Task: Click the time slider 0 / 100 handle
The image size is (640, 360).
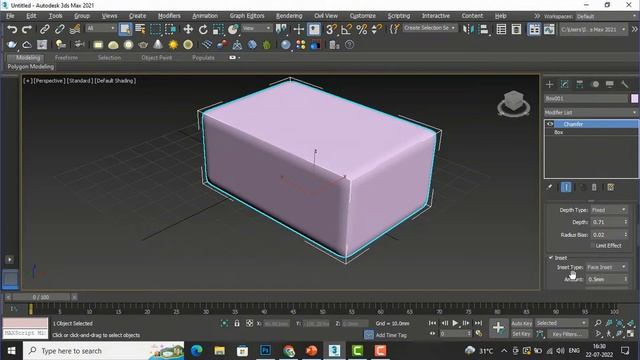Action: click(41, 297)
